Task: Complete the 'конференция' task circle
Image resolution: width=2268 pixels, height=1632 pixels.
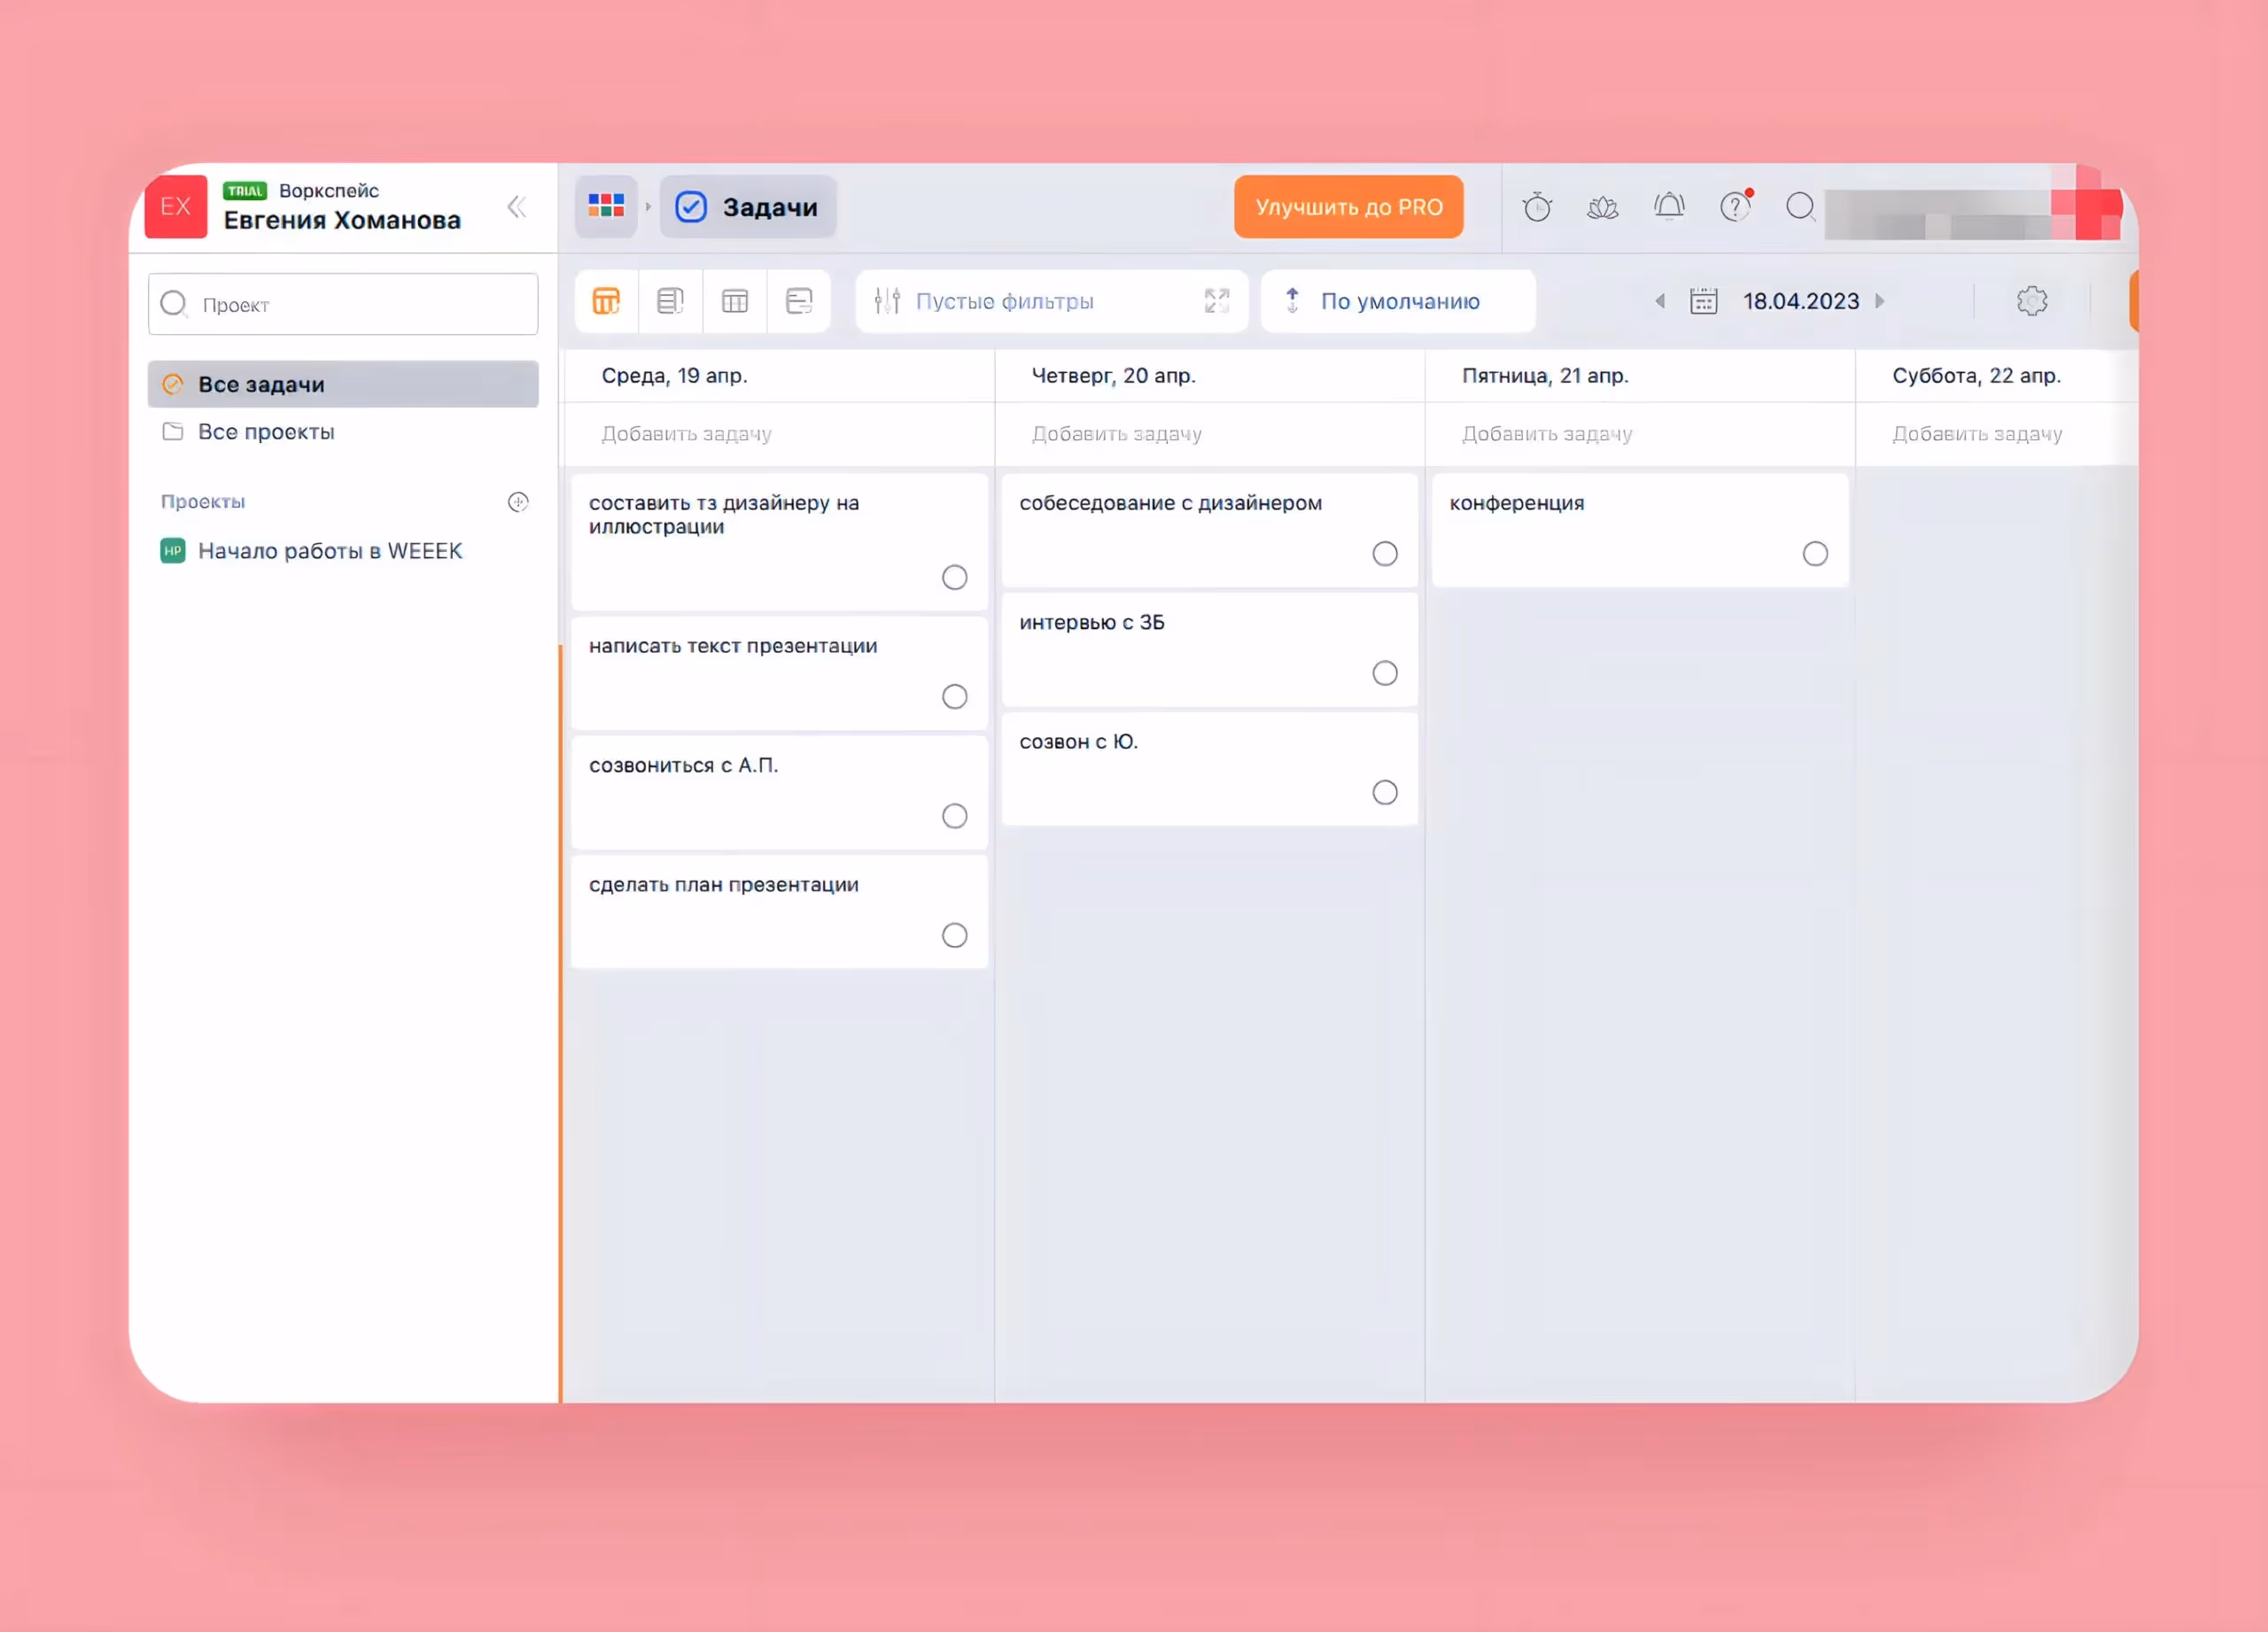Action: tap(1814, 554)
